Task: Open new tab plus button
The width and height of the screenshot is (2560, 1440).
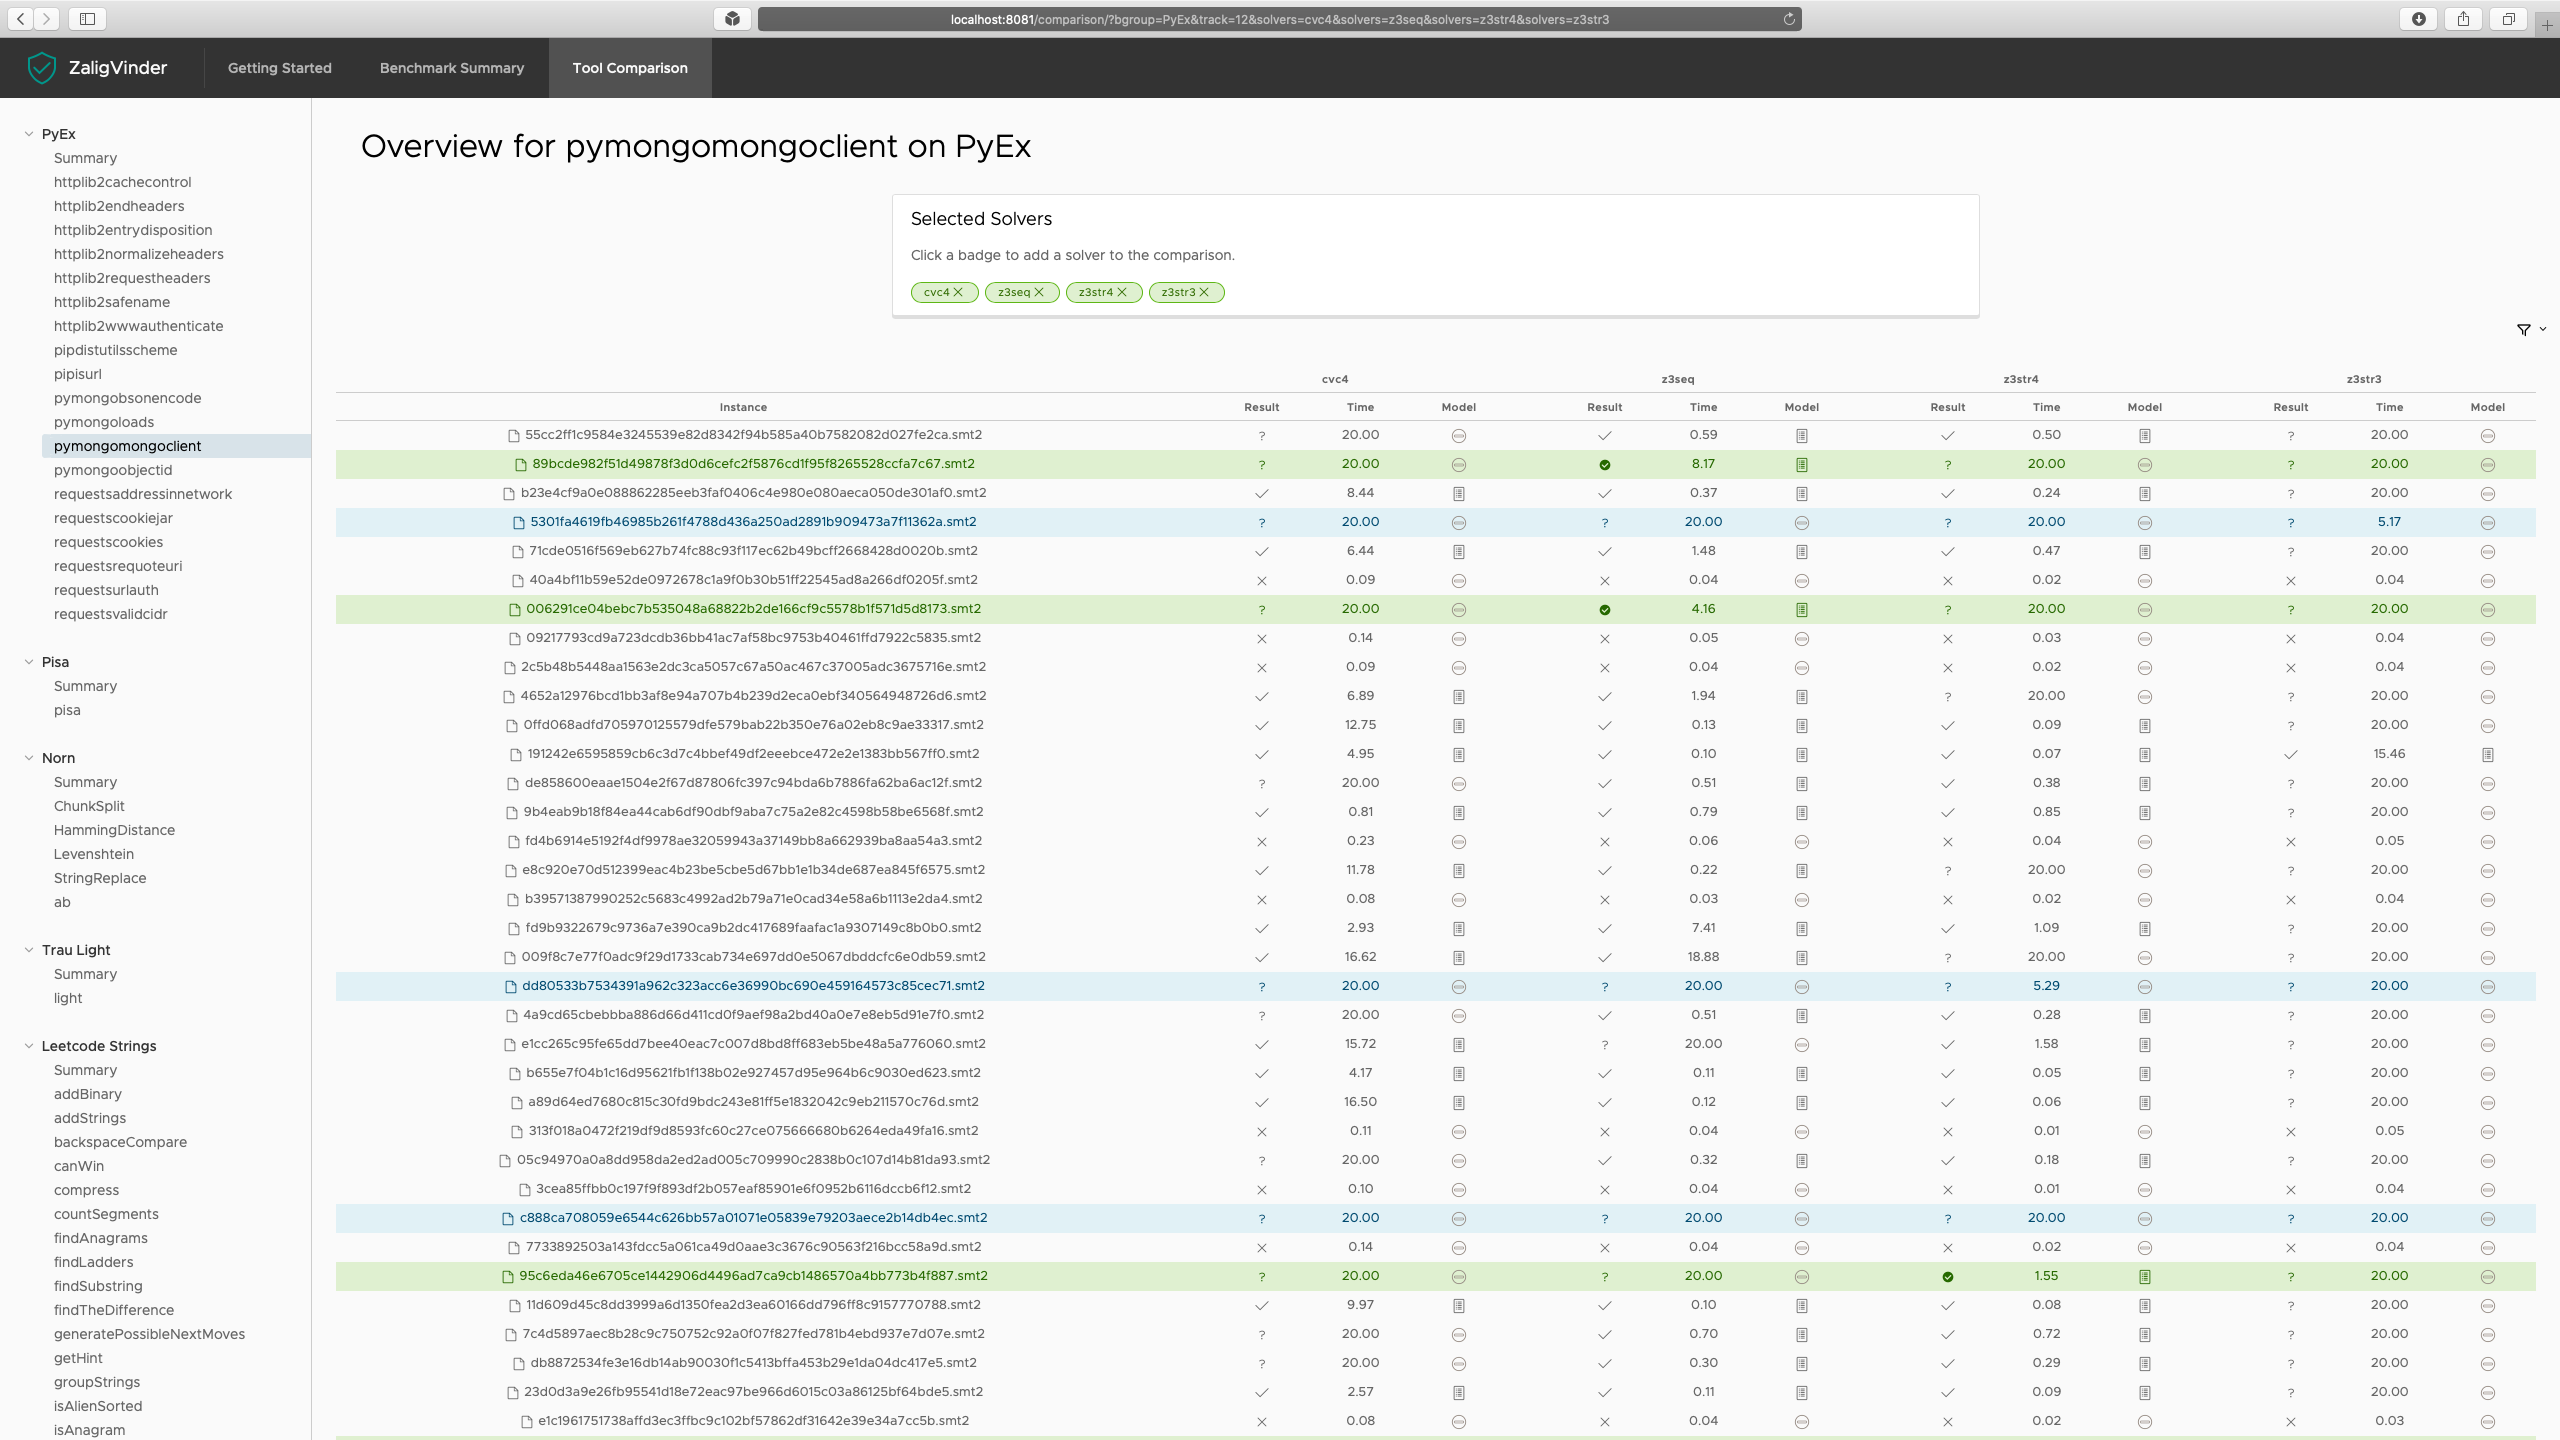Action: pos(2547,25)
